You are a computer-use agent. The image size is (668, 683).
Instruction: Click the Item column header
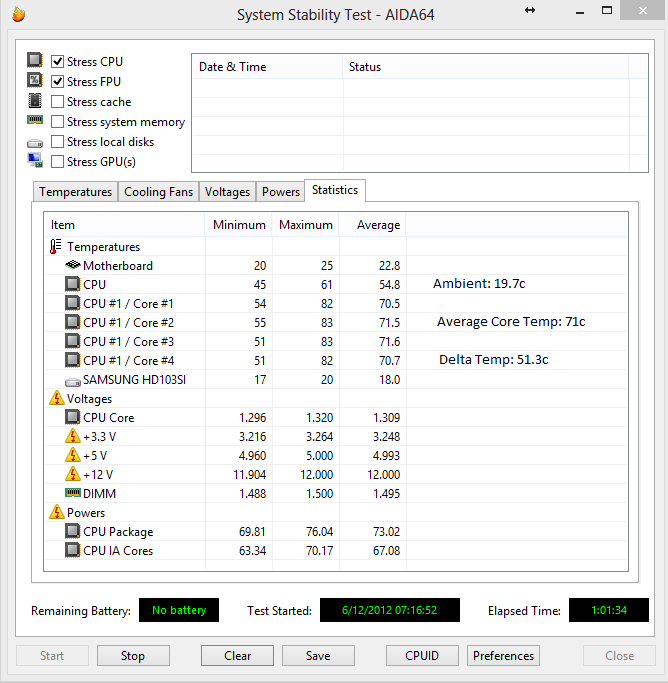pos(125,225)
